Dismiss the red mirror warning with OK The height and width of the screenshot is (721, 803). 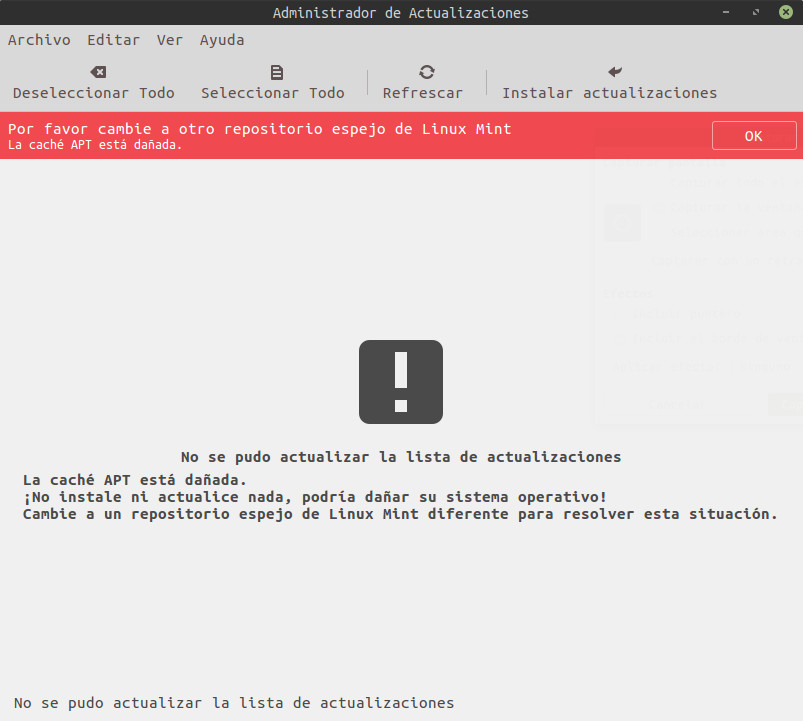pyautogui.click(x=754, y=136)
